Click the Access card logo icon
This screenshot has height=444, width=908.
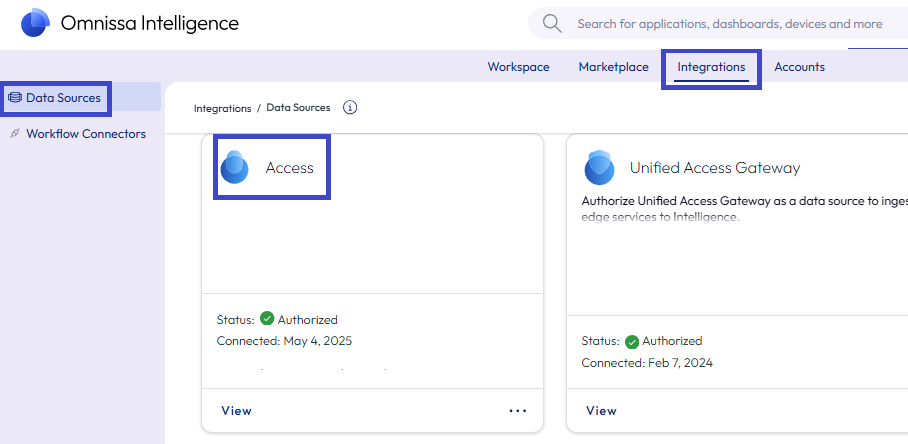click(235, 167)
